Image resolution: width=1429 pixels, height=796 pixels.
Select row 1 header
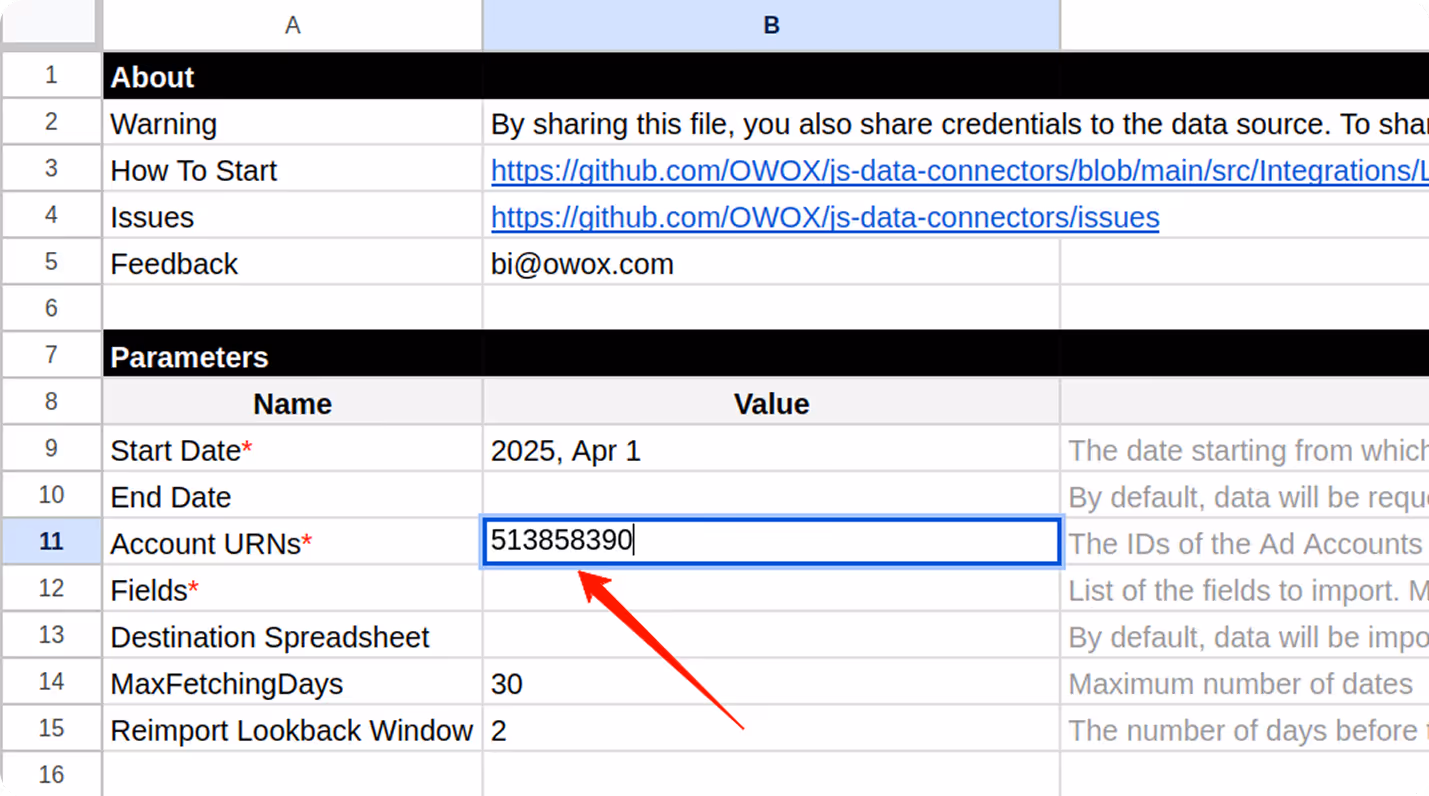pos(50,75)
